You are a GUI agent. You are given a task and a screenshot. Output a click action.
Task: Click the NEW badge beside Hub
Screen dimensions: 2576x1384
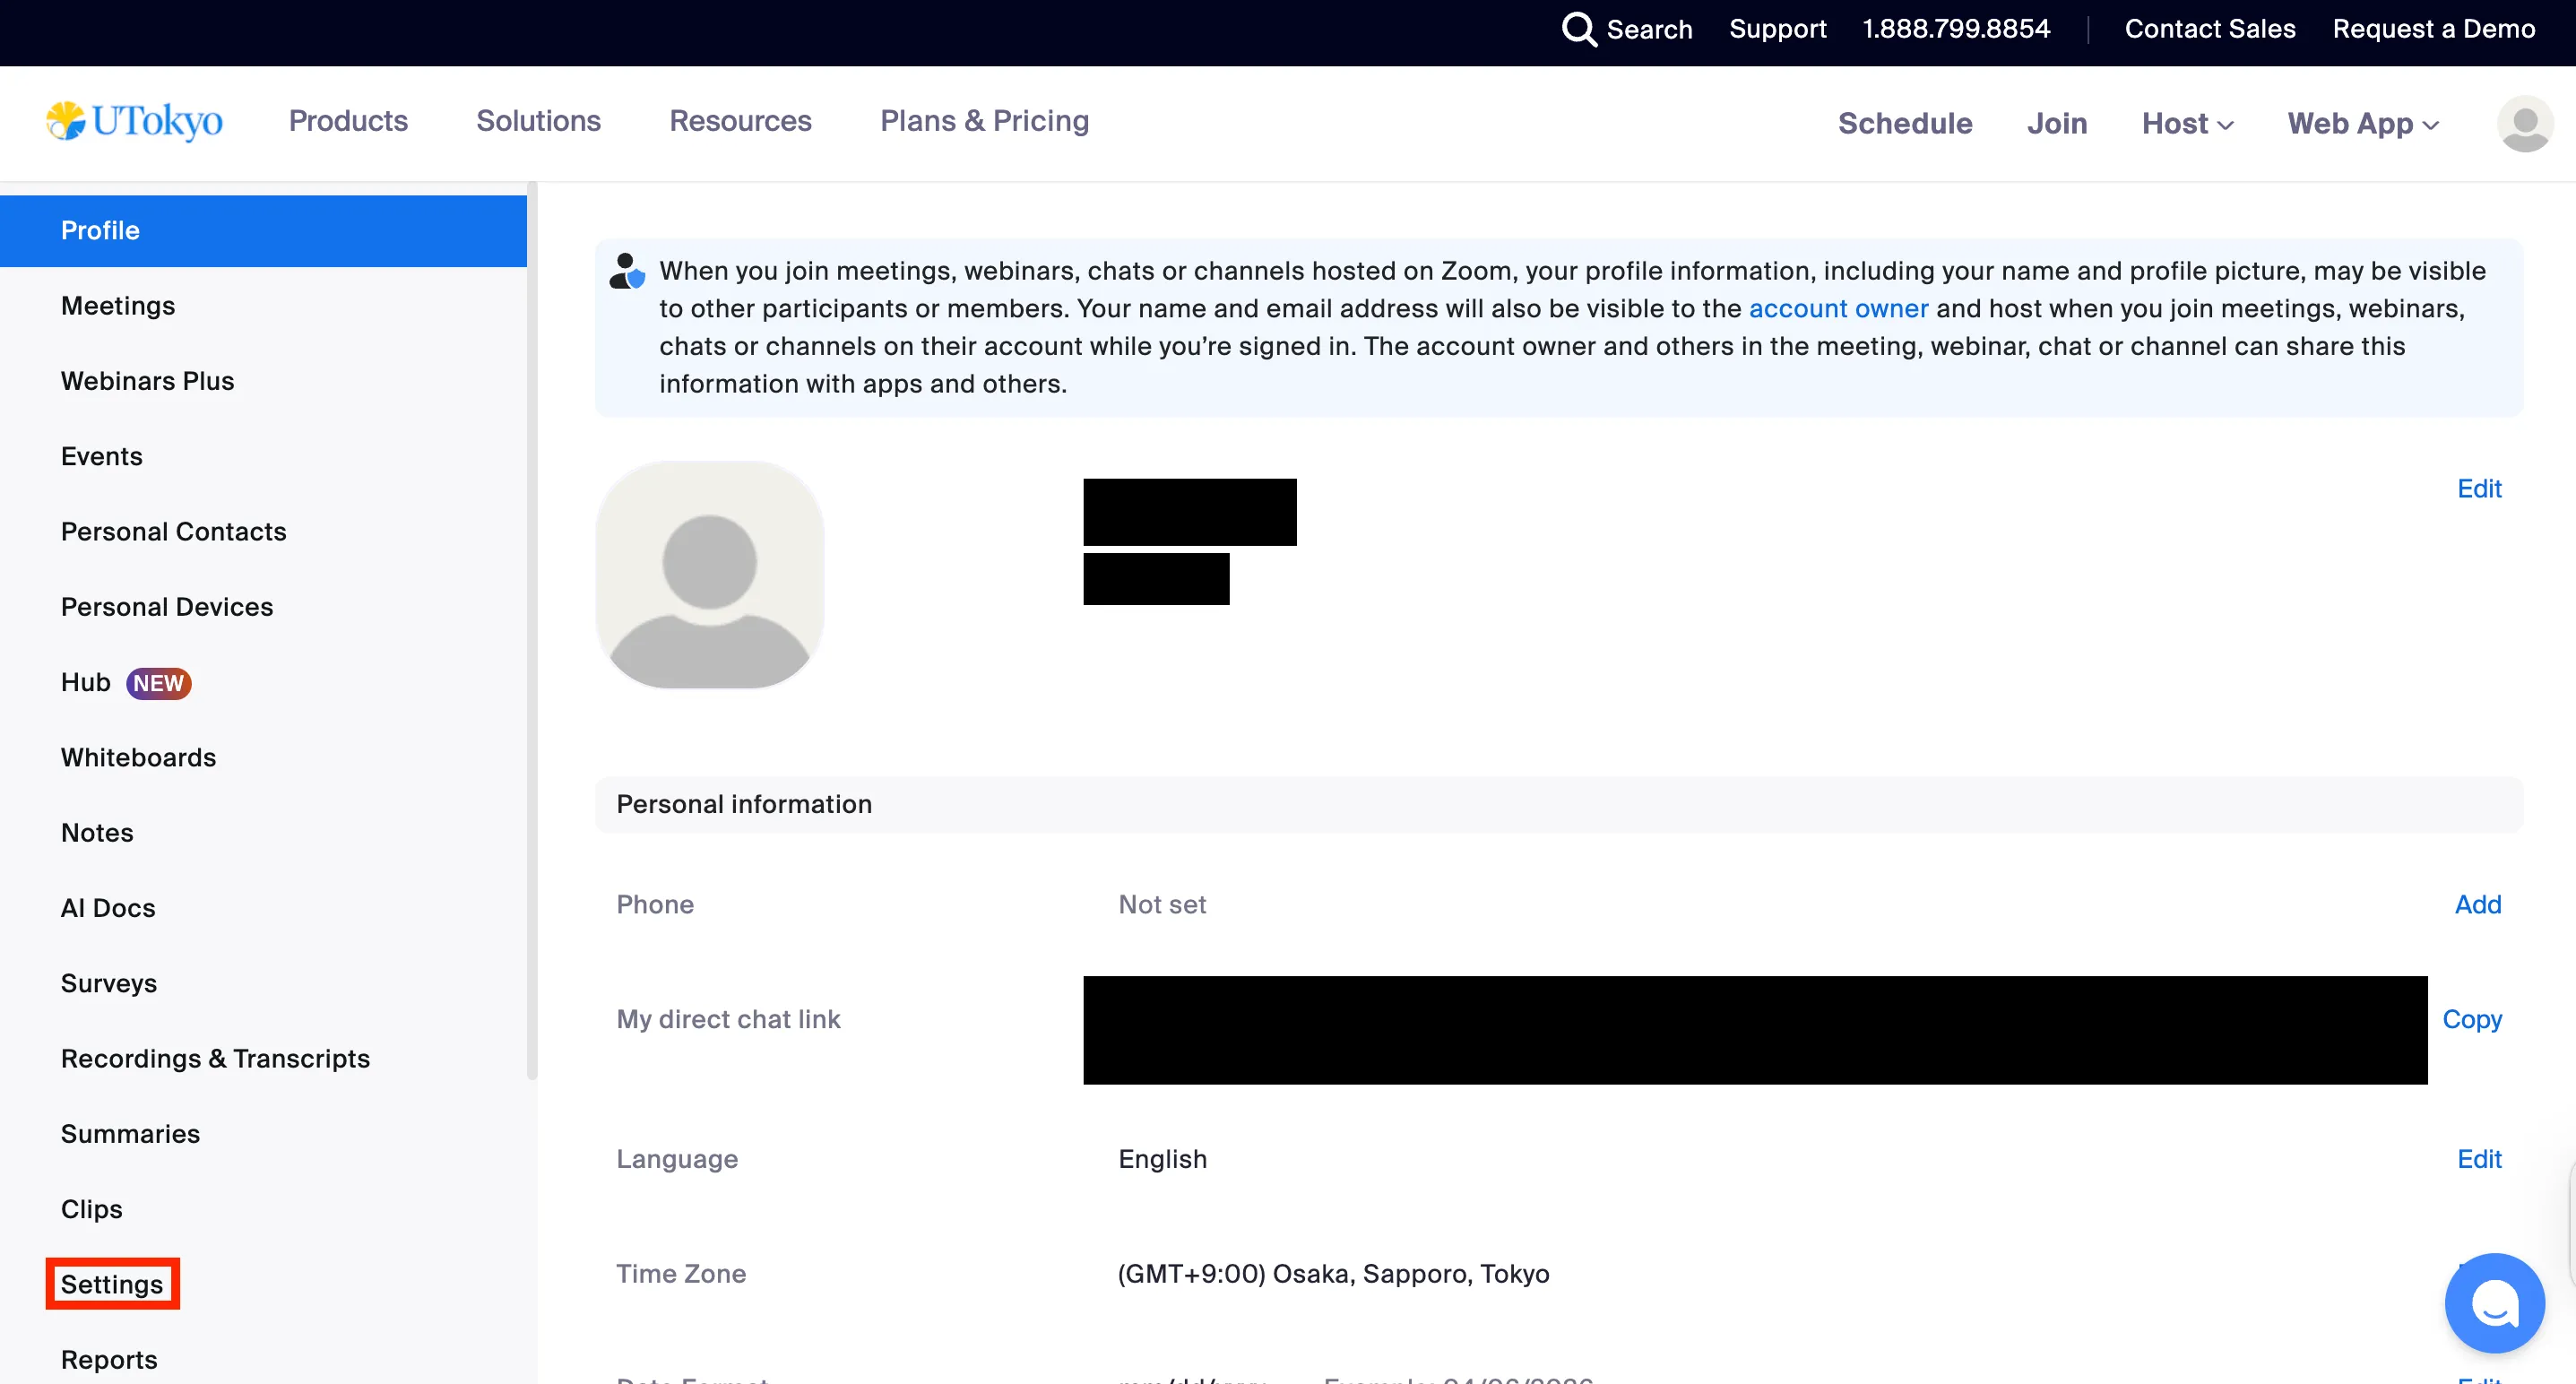click(x=158, y=683)
